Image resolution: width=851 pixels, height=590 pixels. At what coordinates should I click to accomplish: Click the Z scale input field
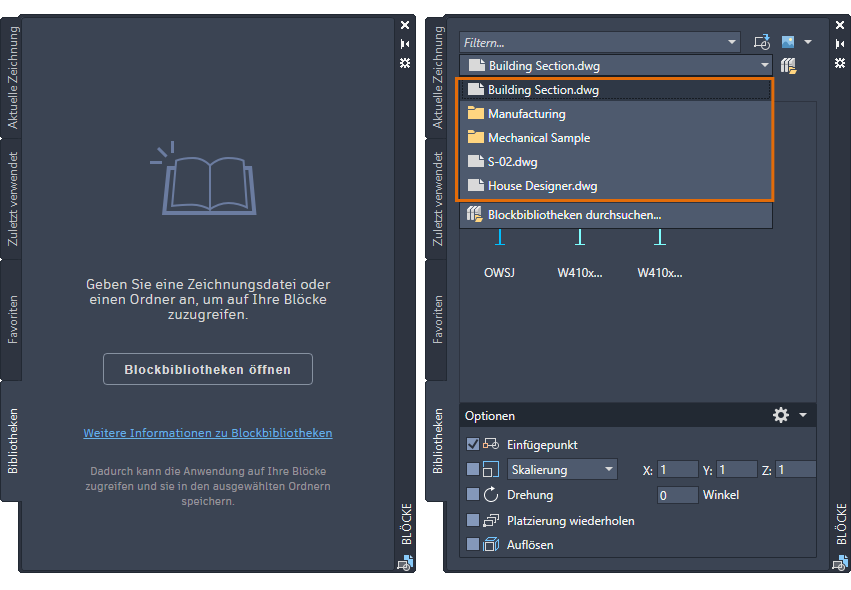click(796, 470)
